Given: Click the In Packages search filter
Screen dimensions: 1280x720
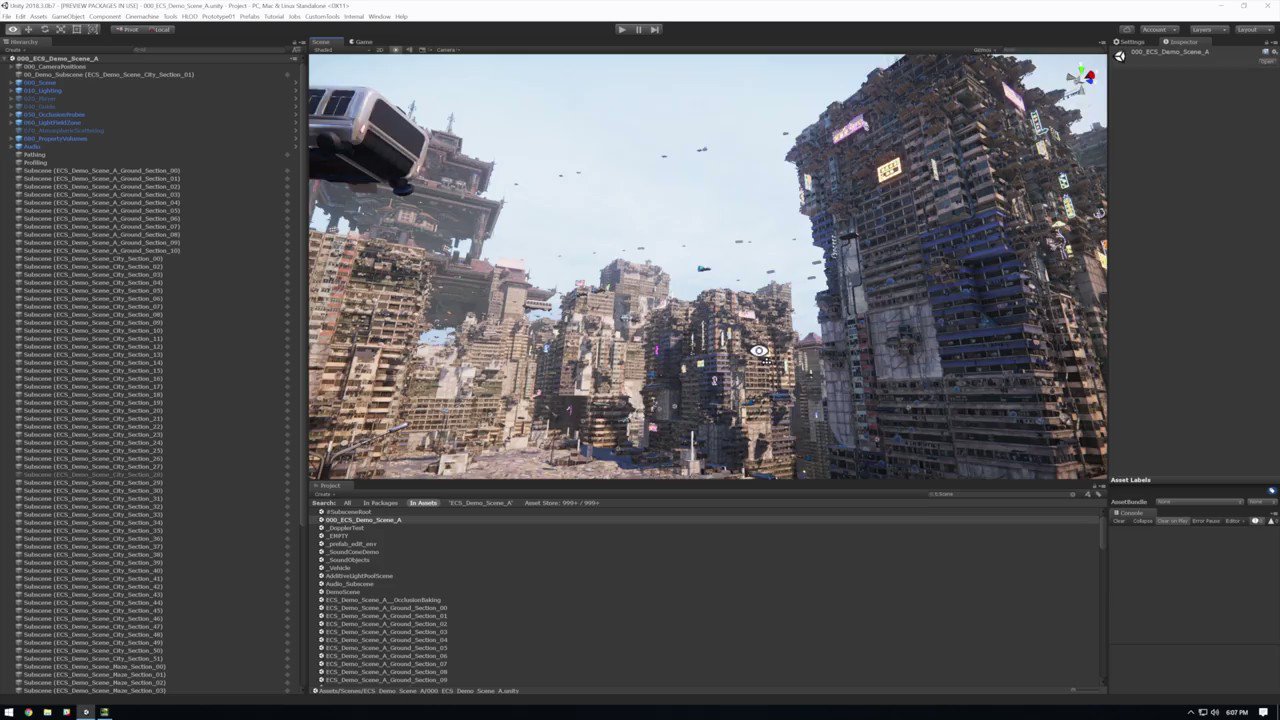Looking at the screenshot, I should coord(380,503).
